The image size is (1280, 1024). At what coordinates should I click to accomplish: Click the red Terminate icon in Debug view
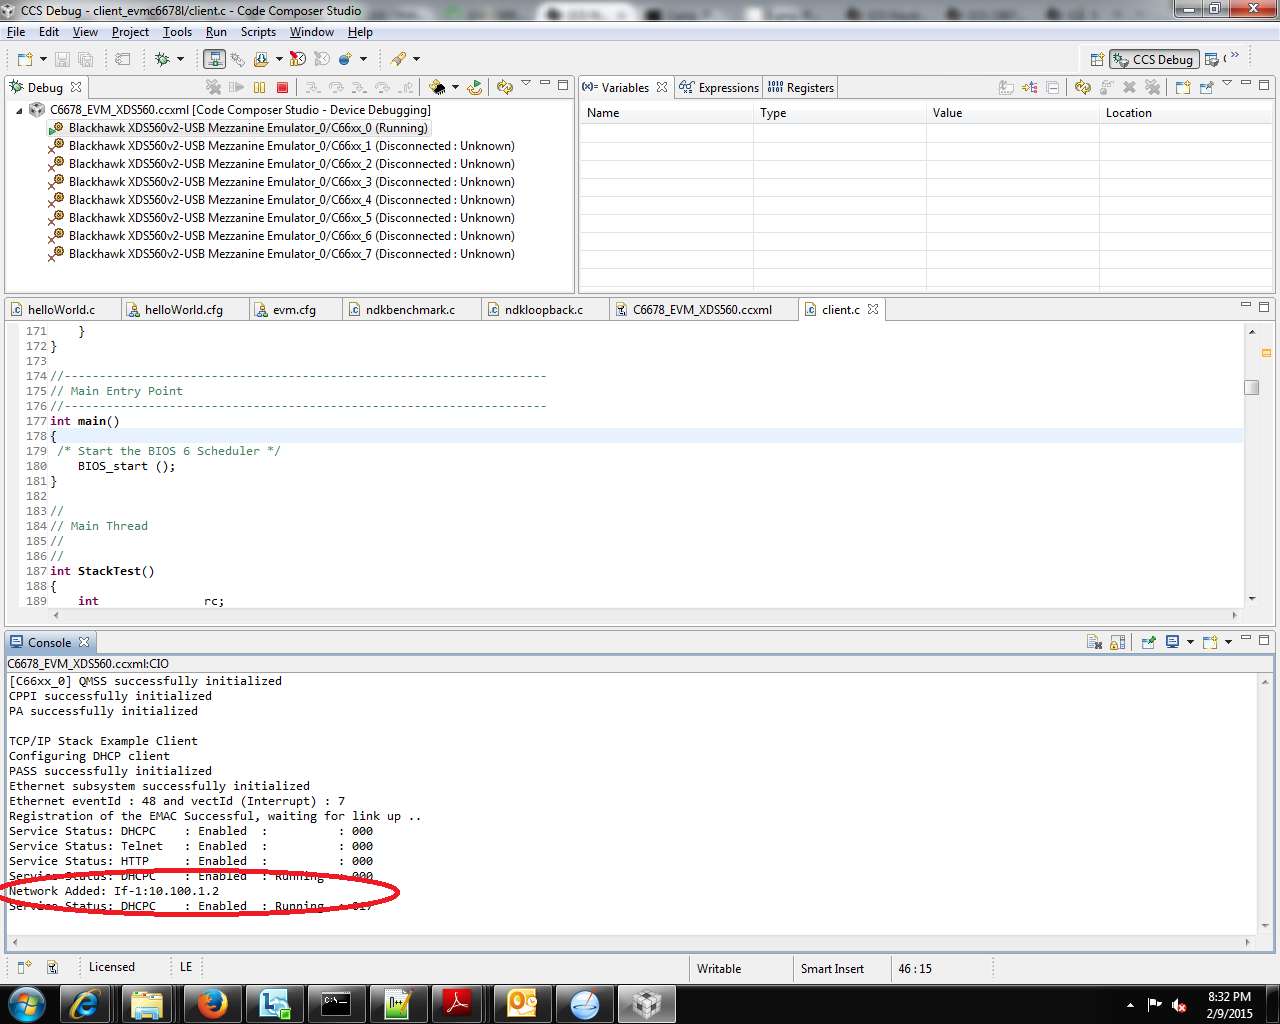[x=283, y=88]
